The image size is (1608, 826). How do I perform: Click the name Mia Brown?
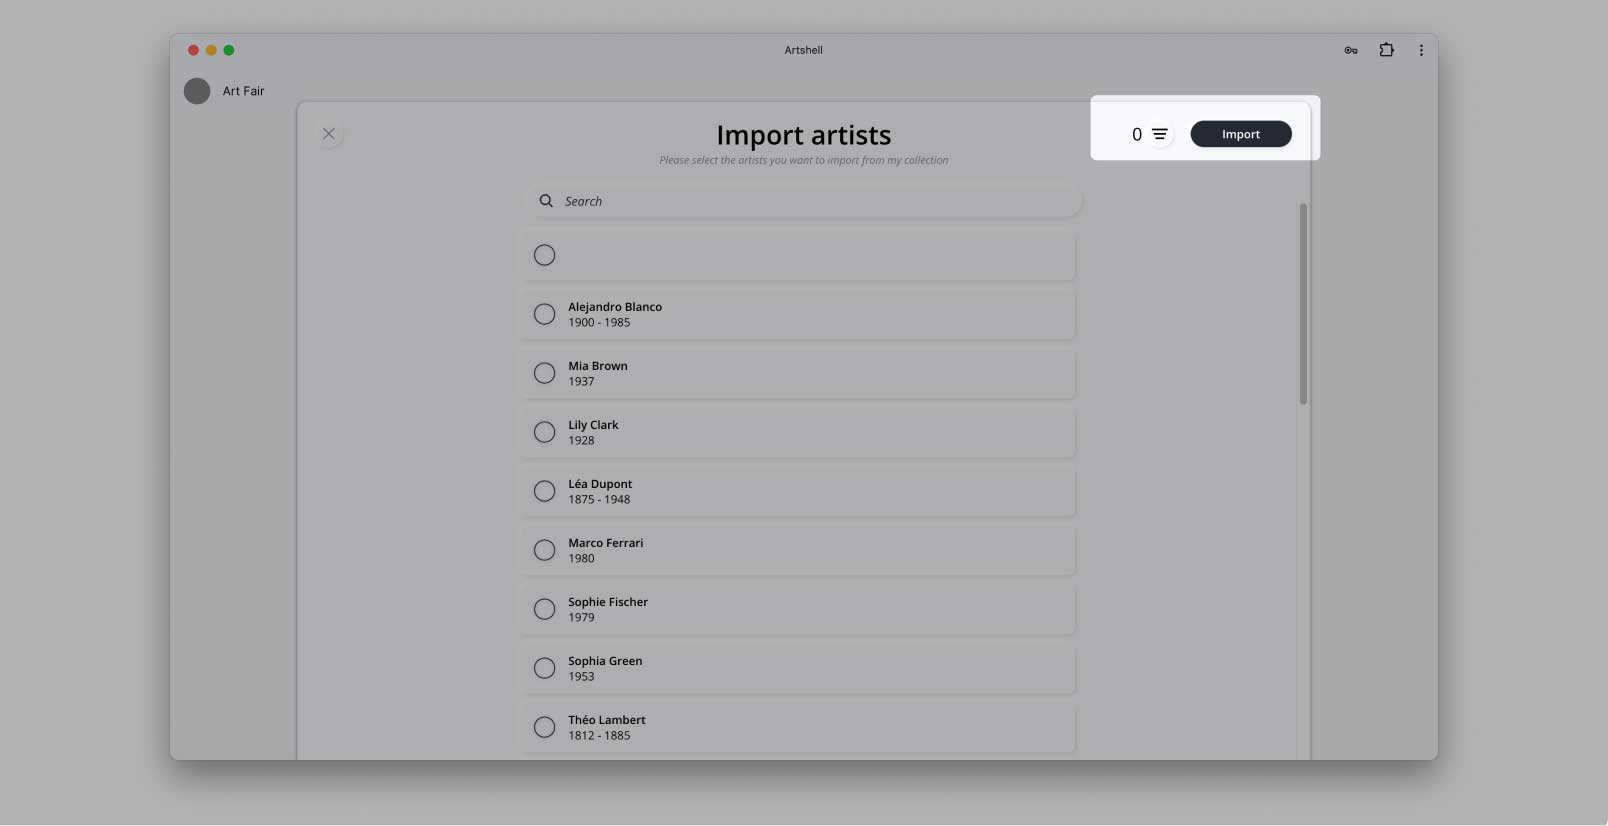(x=598, y=366)
